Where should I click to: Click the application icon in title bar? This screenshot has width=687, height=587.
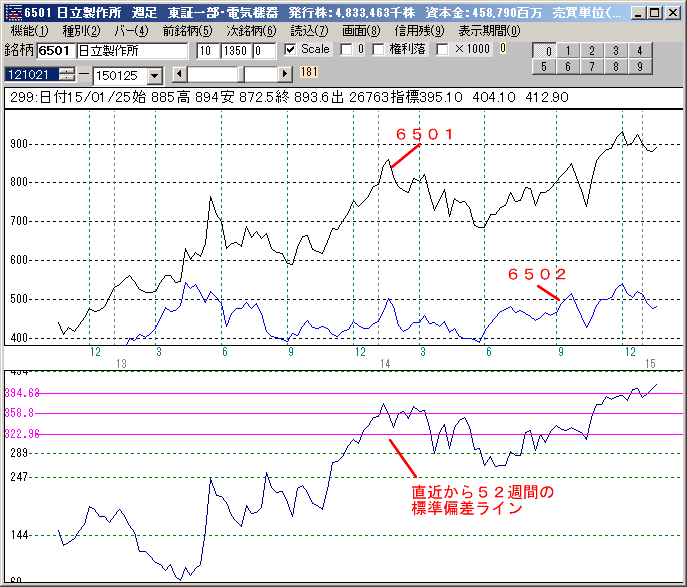[x=14, y=13]
